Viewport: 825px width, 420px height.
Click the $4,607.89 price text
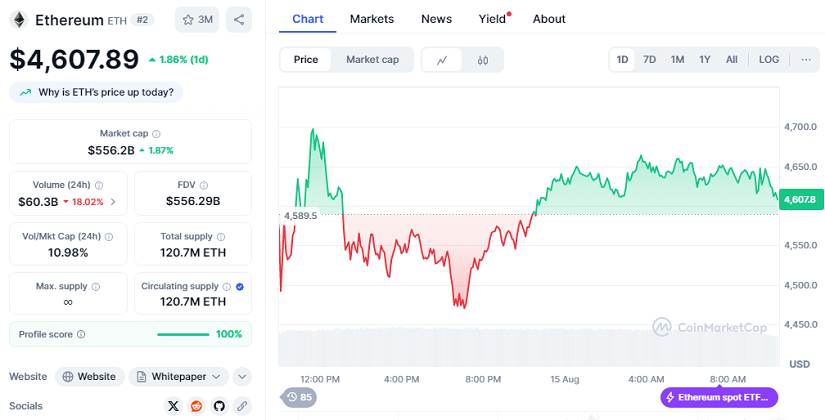tap(74, 59)
